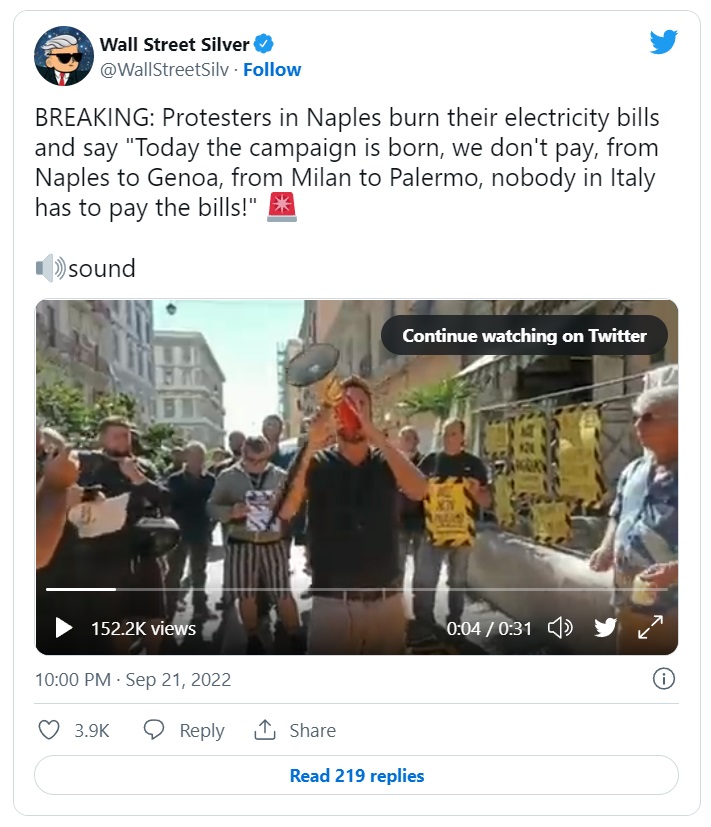Open the tweet via the video's Twitter bird icon

(606, 628)
